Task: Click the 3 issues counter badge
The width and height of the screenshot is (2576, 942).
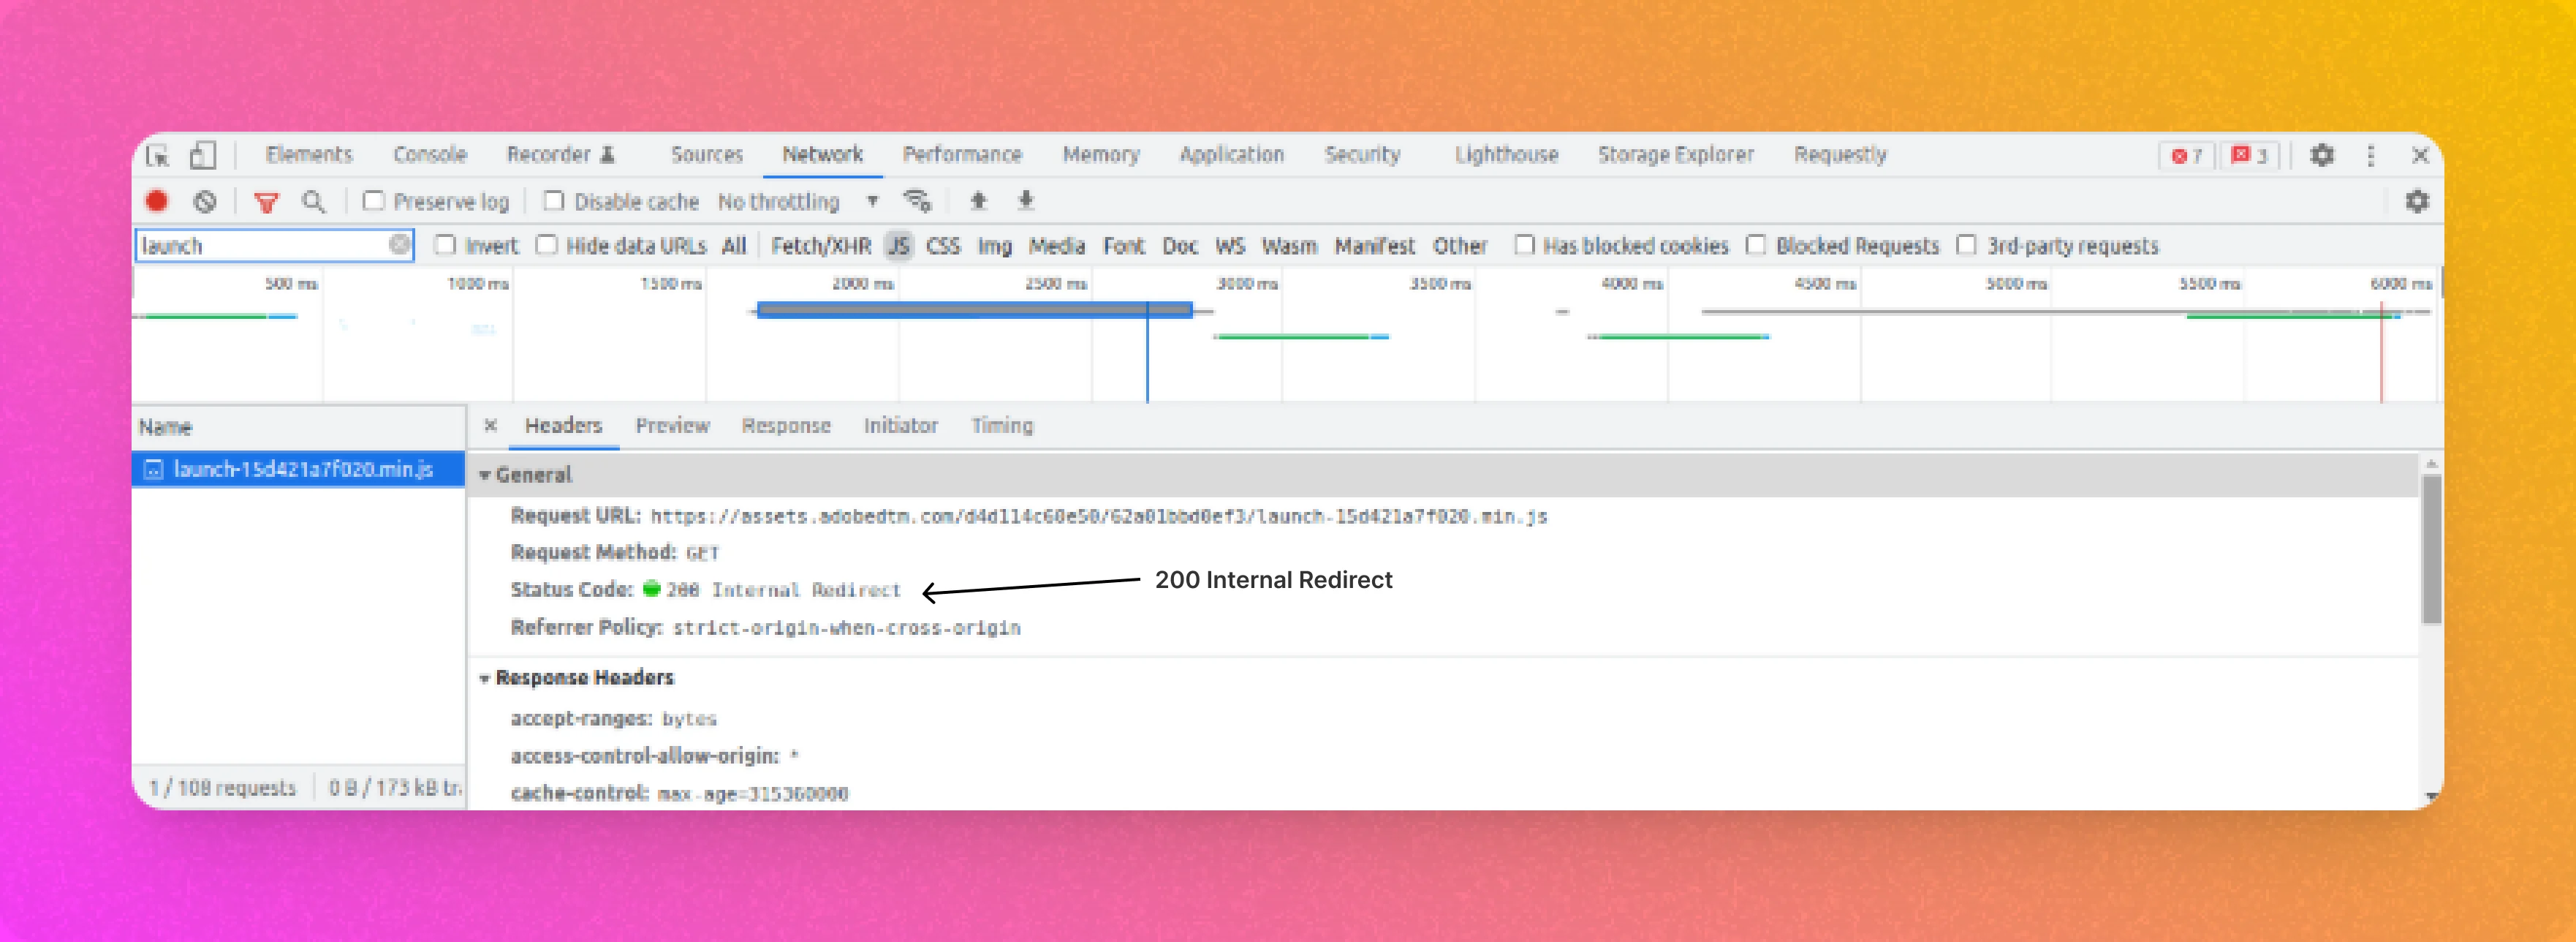Action: point(2249,155)
